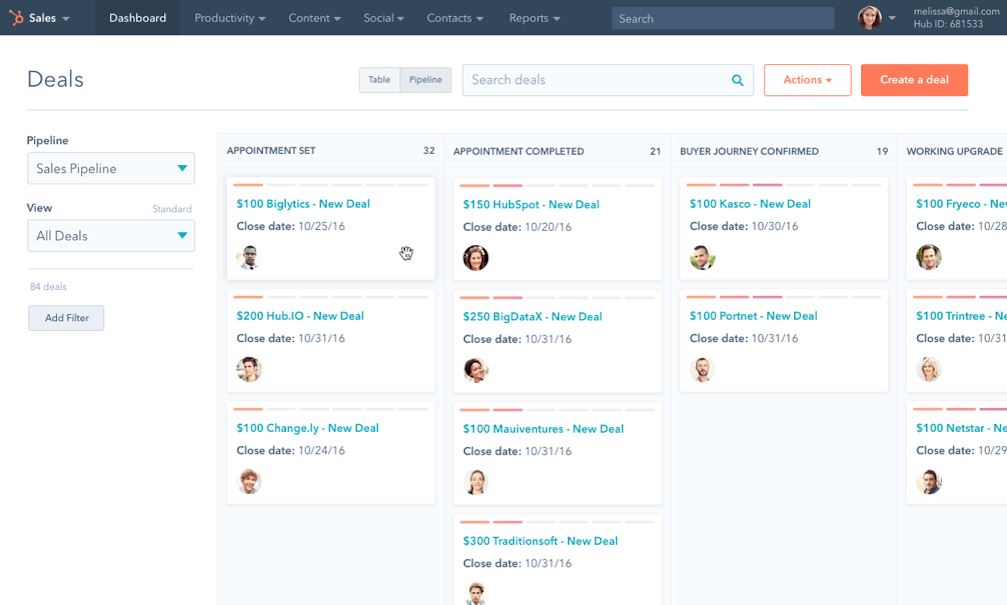Expand the Reports menu
The image size is (1007, 605).
tap(534, 18)
